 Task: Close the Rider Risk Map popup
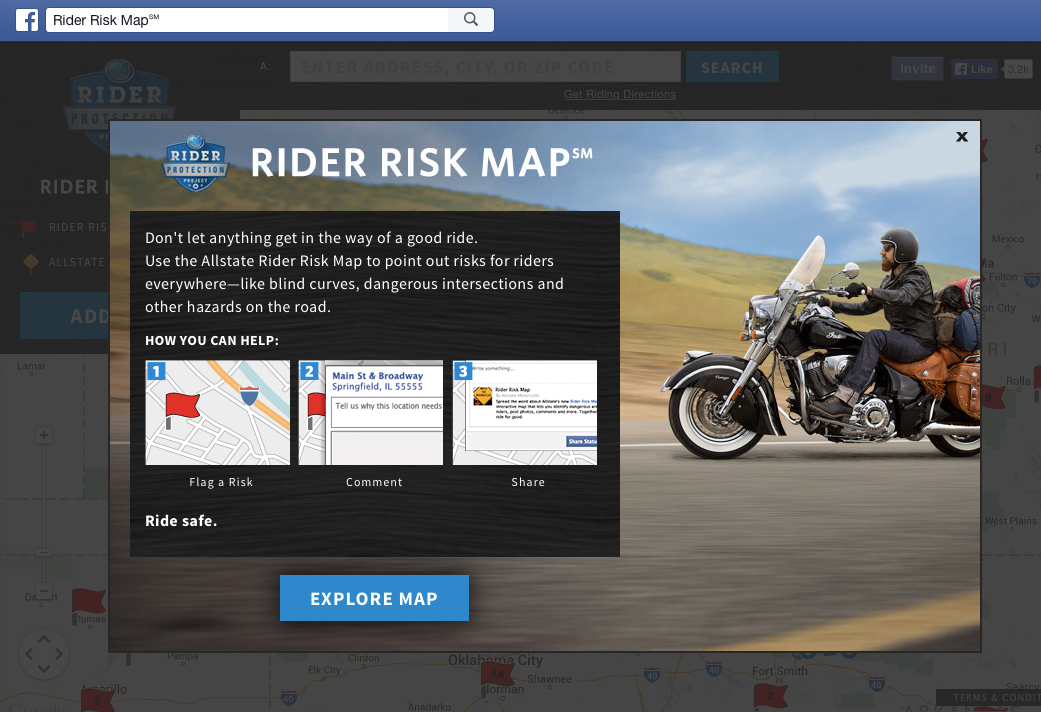[x=961, y=137]
